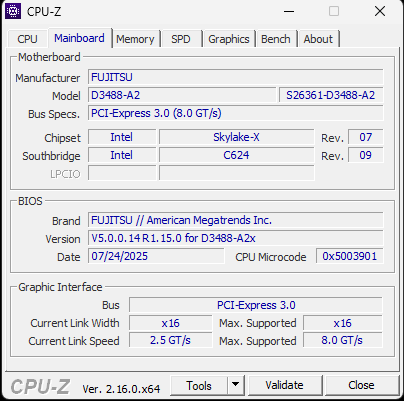Click the Southbridge vendor Intel field
Viewport: 404px width, 401px height.
click(x=122, y=155)
